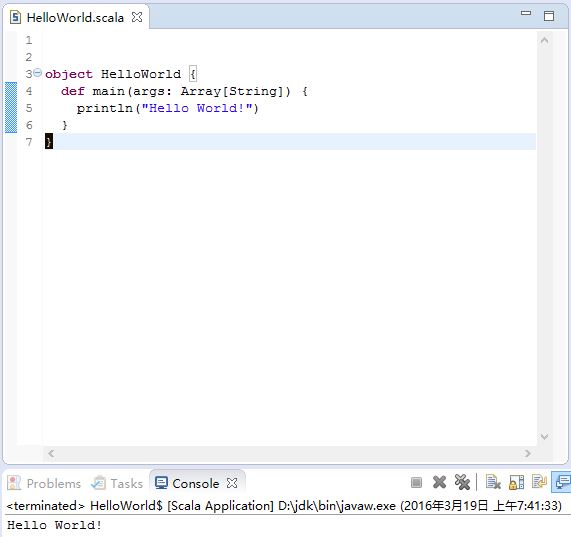Viewport: 571px width, 537px height.
Task: Close the Console view tab
Action: 232,483
